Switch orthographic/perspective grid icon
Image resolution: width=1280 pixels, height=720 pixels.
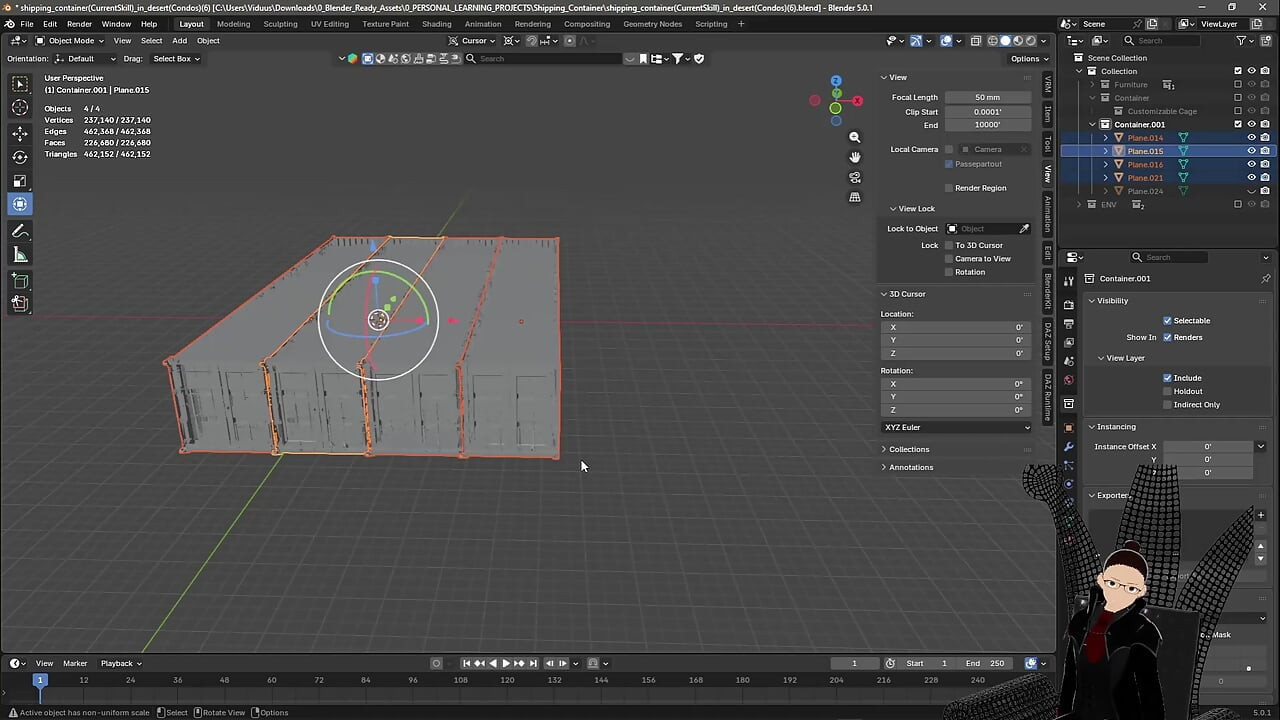pyautogui.click(x=855, y=197)
